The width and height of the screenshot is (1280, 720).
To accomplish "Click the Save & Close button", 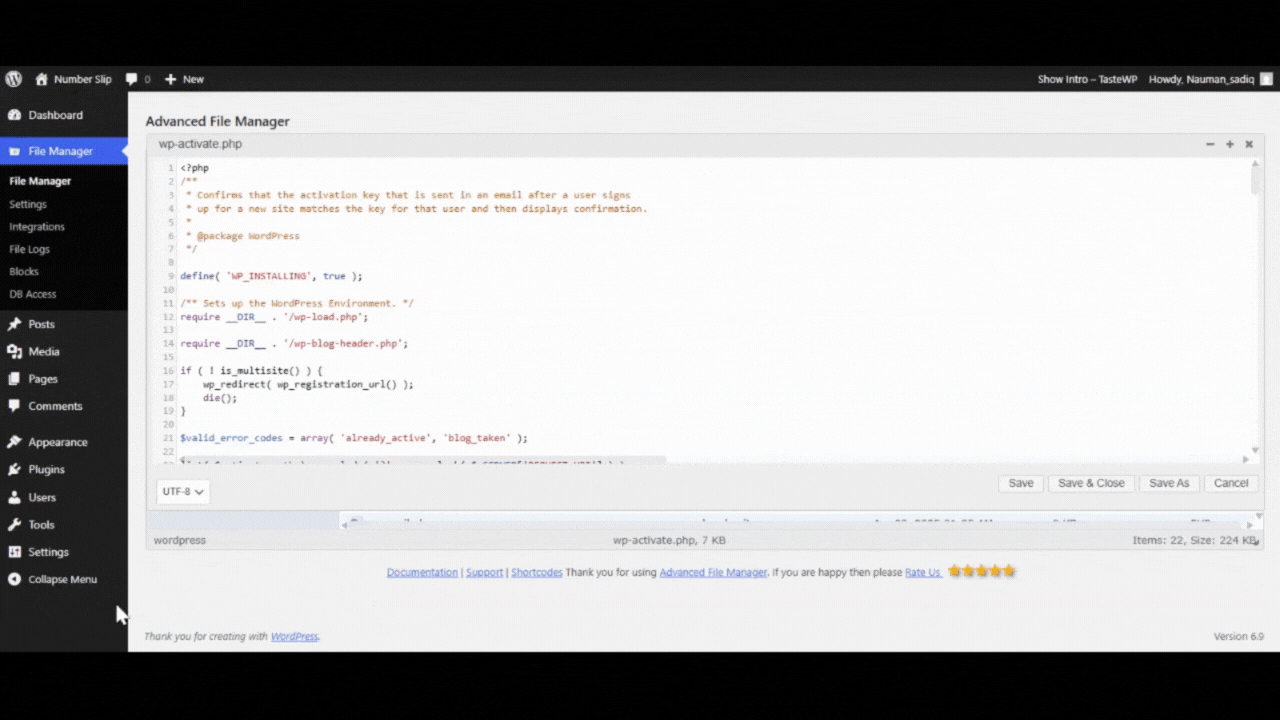I will [x=1090, y=483].
